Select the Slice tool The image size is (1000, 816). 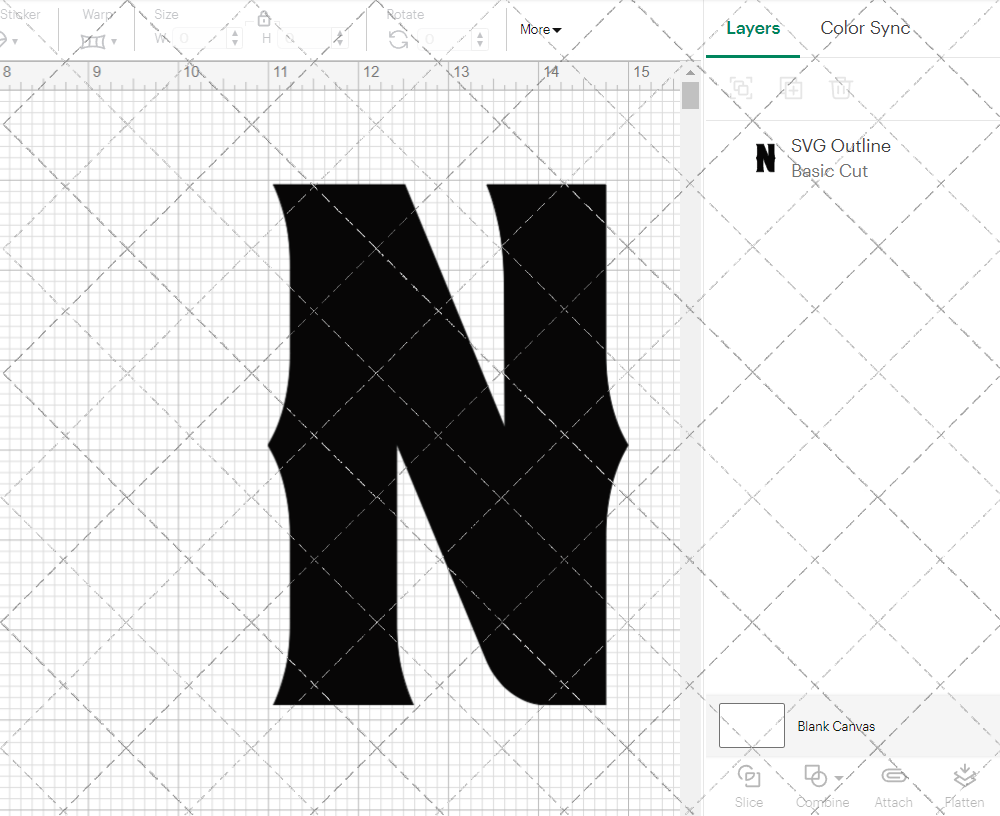(748, 784)
